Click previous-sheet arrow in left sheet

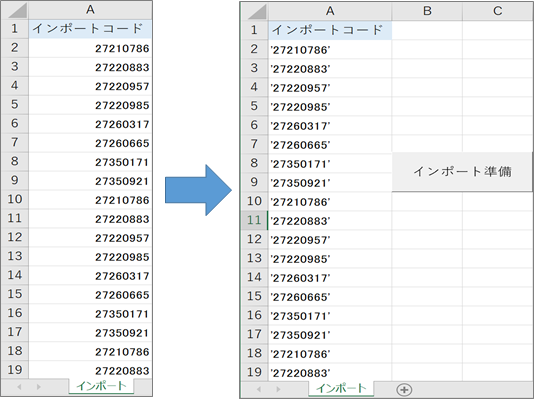(19, 387)
